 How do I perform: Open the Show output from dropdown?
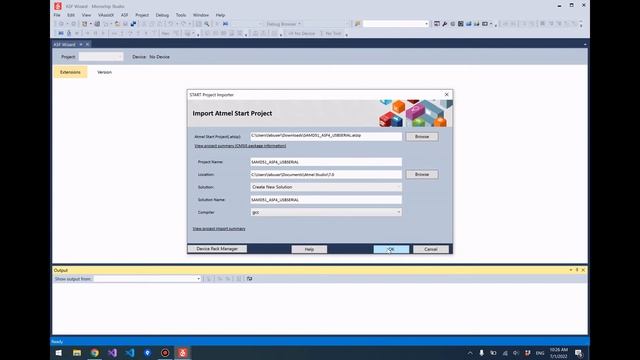(x=147, y=279)
